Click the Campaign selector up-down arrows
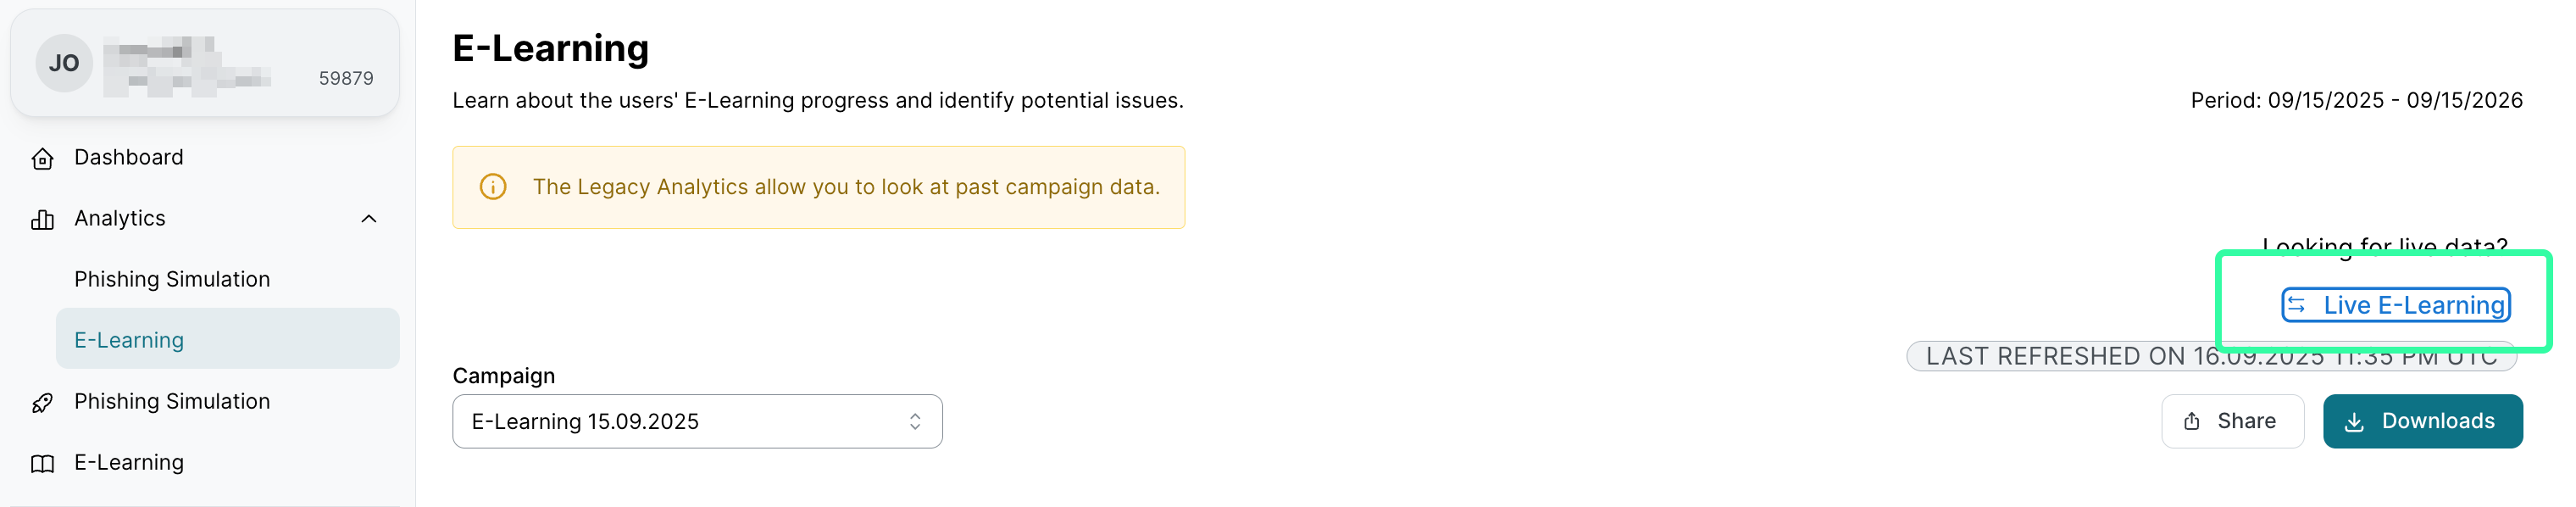2576x507 pixels. pos(915,421)
